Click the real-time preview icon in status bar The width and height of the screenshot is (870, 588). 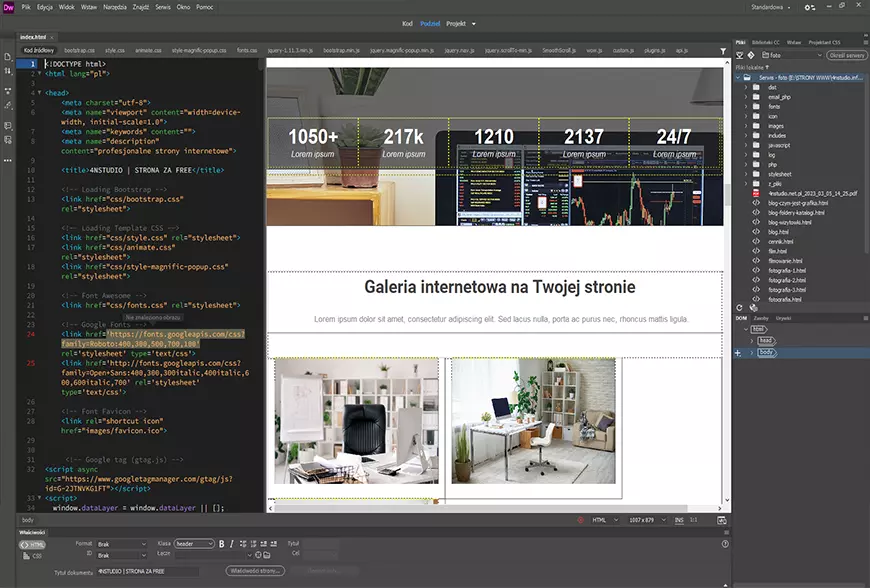pos(722,520)
